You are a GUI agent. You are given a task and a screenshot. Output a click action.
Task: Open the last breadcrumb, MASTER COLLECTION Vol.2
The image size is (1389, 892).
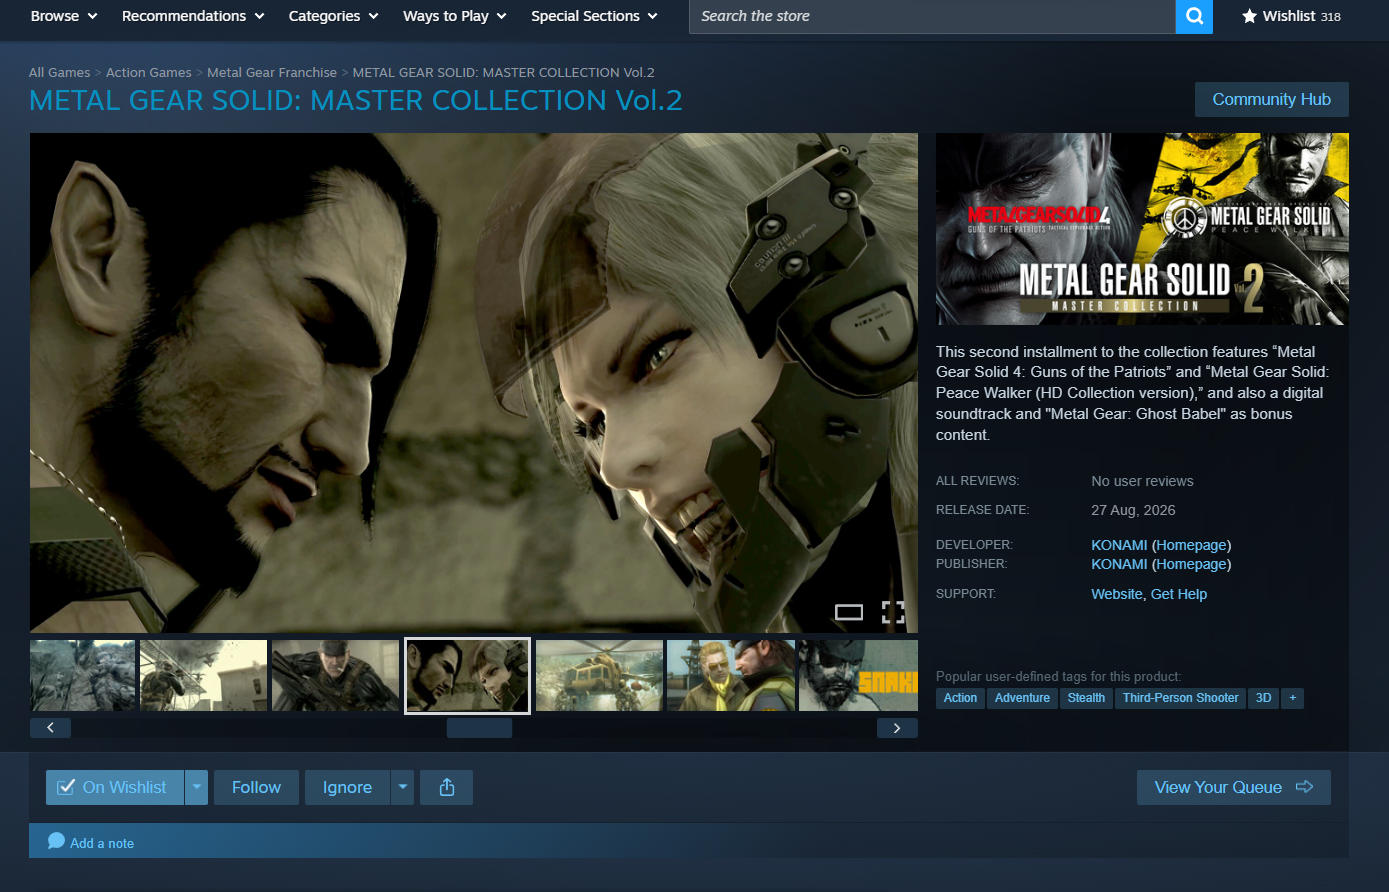point(504,72)
